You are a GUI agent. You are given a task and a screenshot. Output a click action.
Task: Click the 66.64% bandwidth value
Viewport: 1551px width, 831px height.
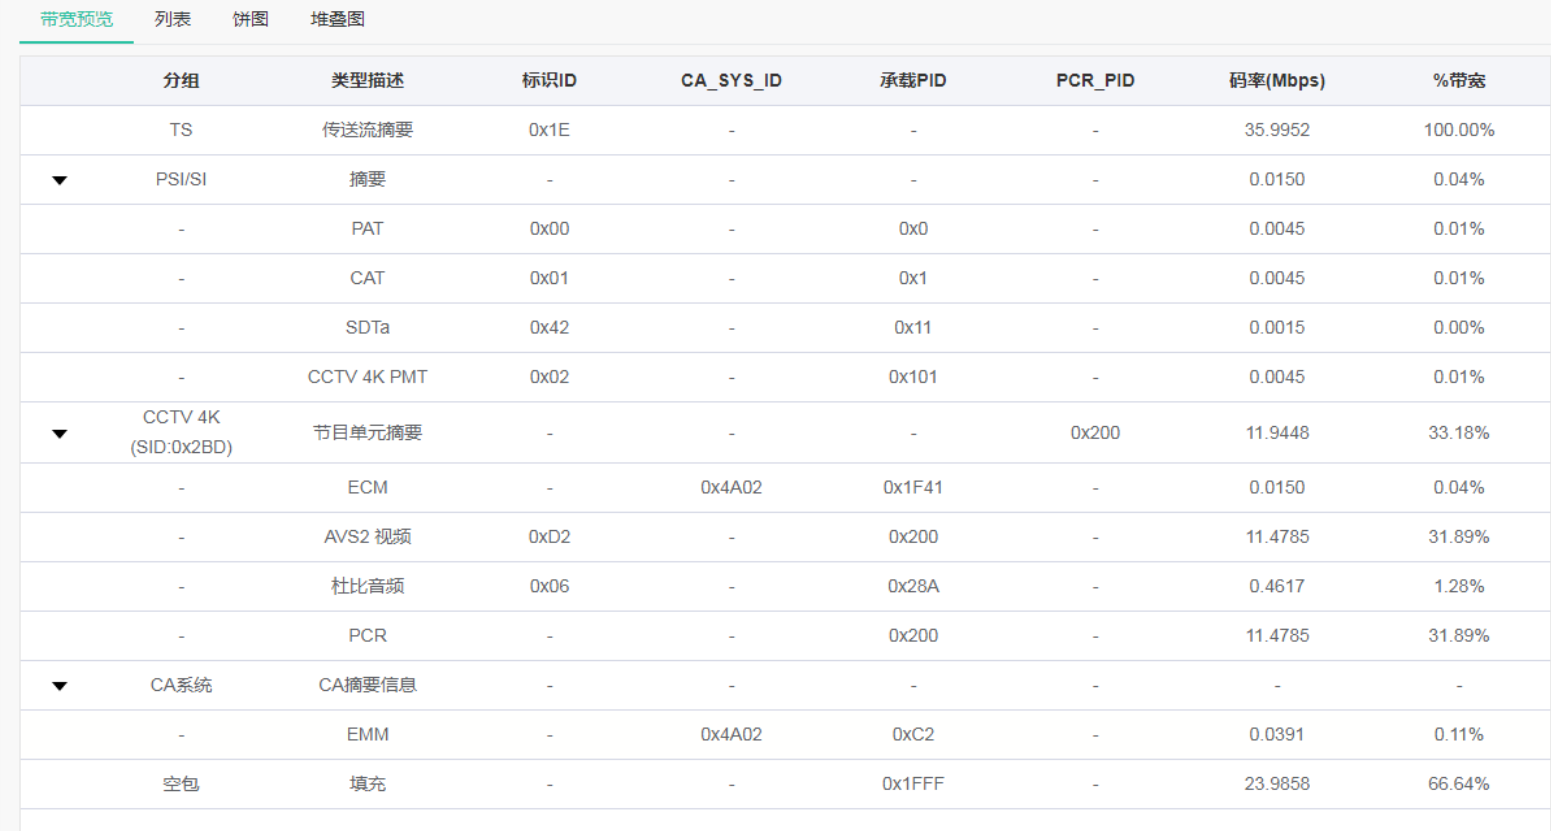pyautogui.click(x=1459, y=784)
